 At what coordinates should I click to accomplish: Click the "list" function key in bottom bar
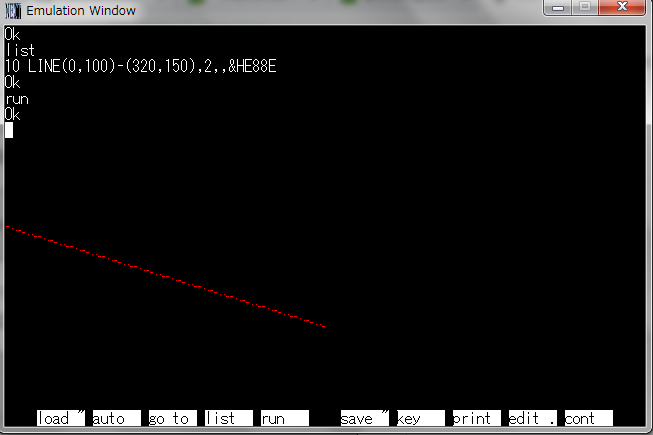point(228,418)
